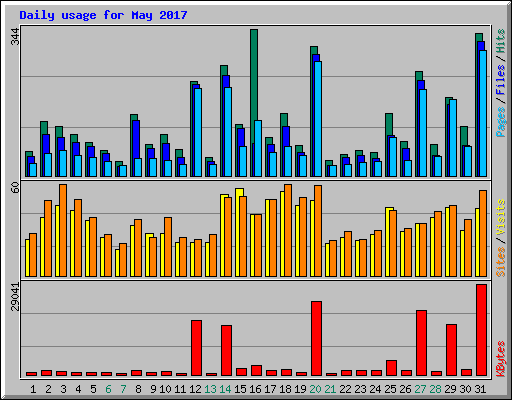512x400 pixels.
Task: Click day label 30 on the bottom axis
Action: pos(465,389)
